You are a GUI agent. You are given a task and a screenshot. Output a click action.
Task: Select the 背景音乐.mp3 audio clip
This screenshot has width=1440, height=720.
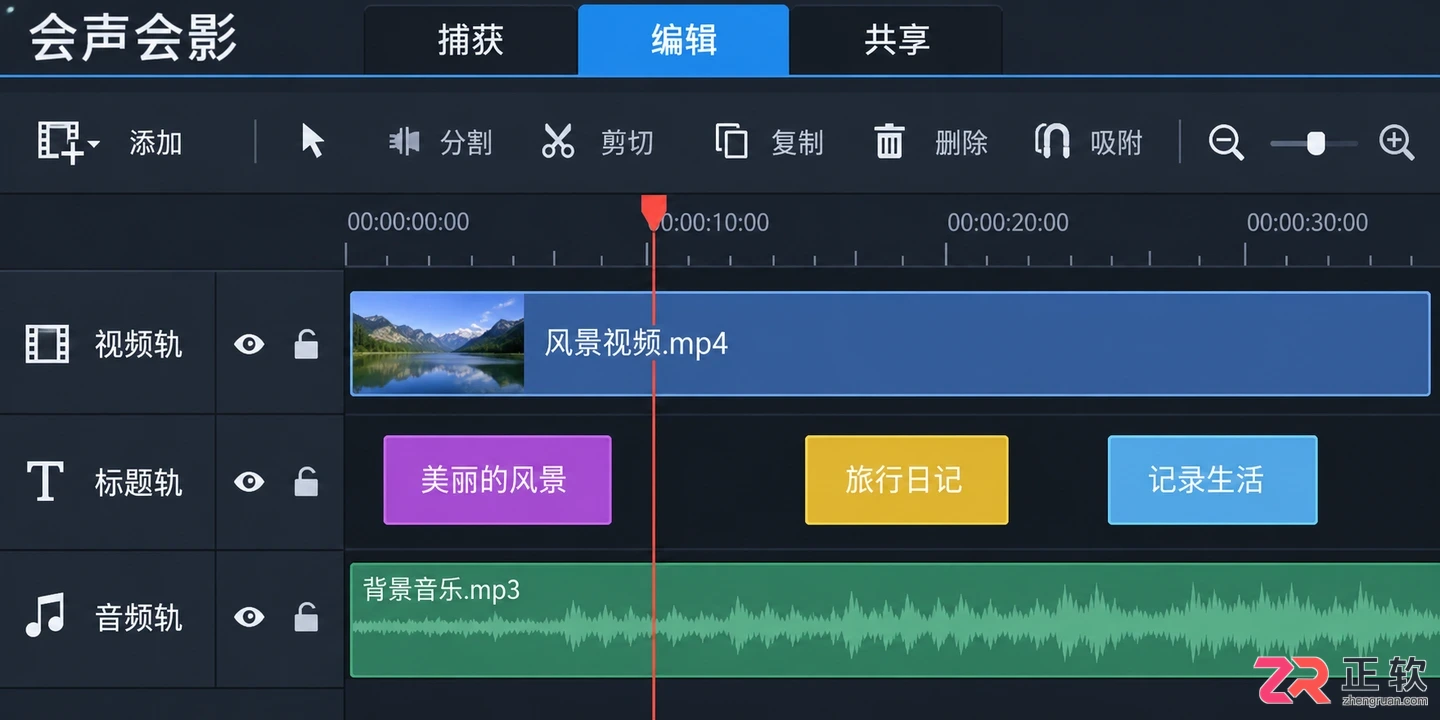pyautogui.click(x=895, y=620)
